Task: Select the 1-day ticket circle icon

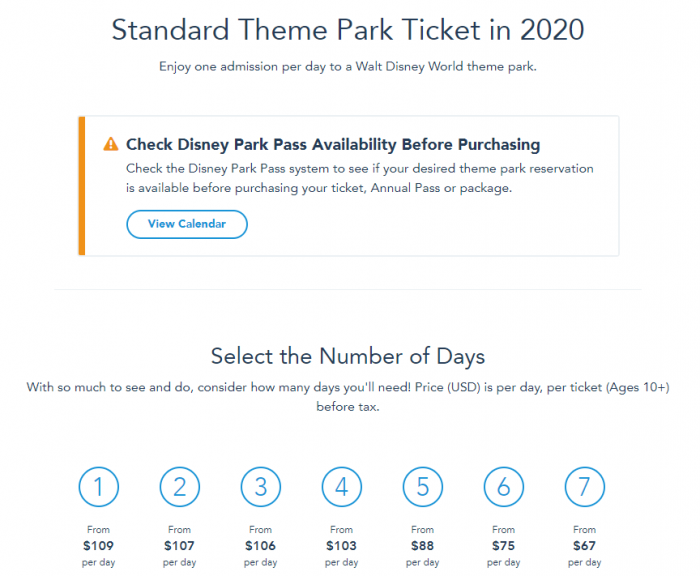Action: (x=99, y=487)
